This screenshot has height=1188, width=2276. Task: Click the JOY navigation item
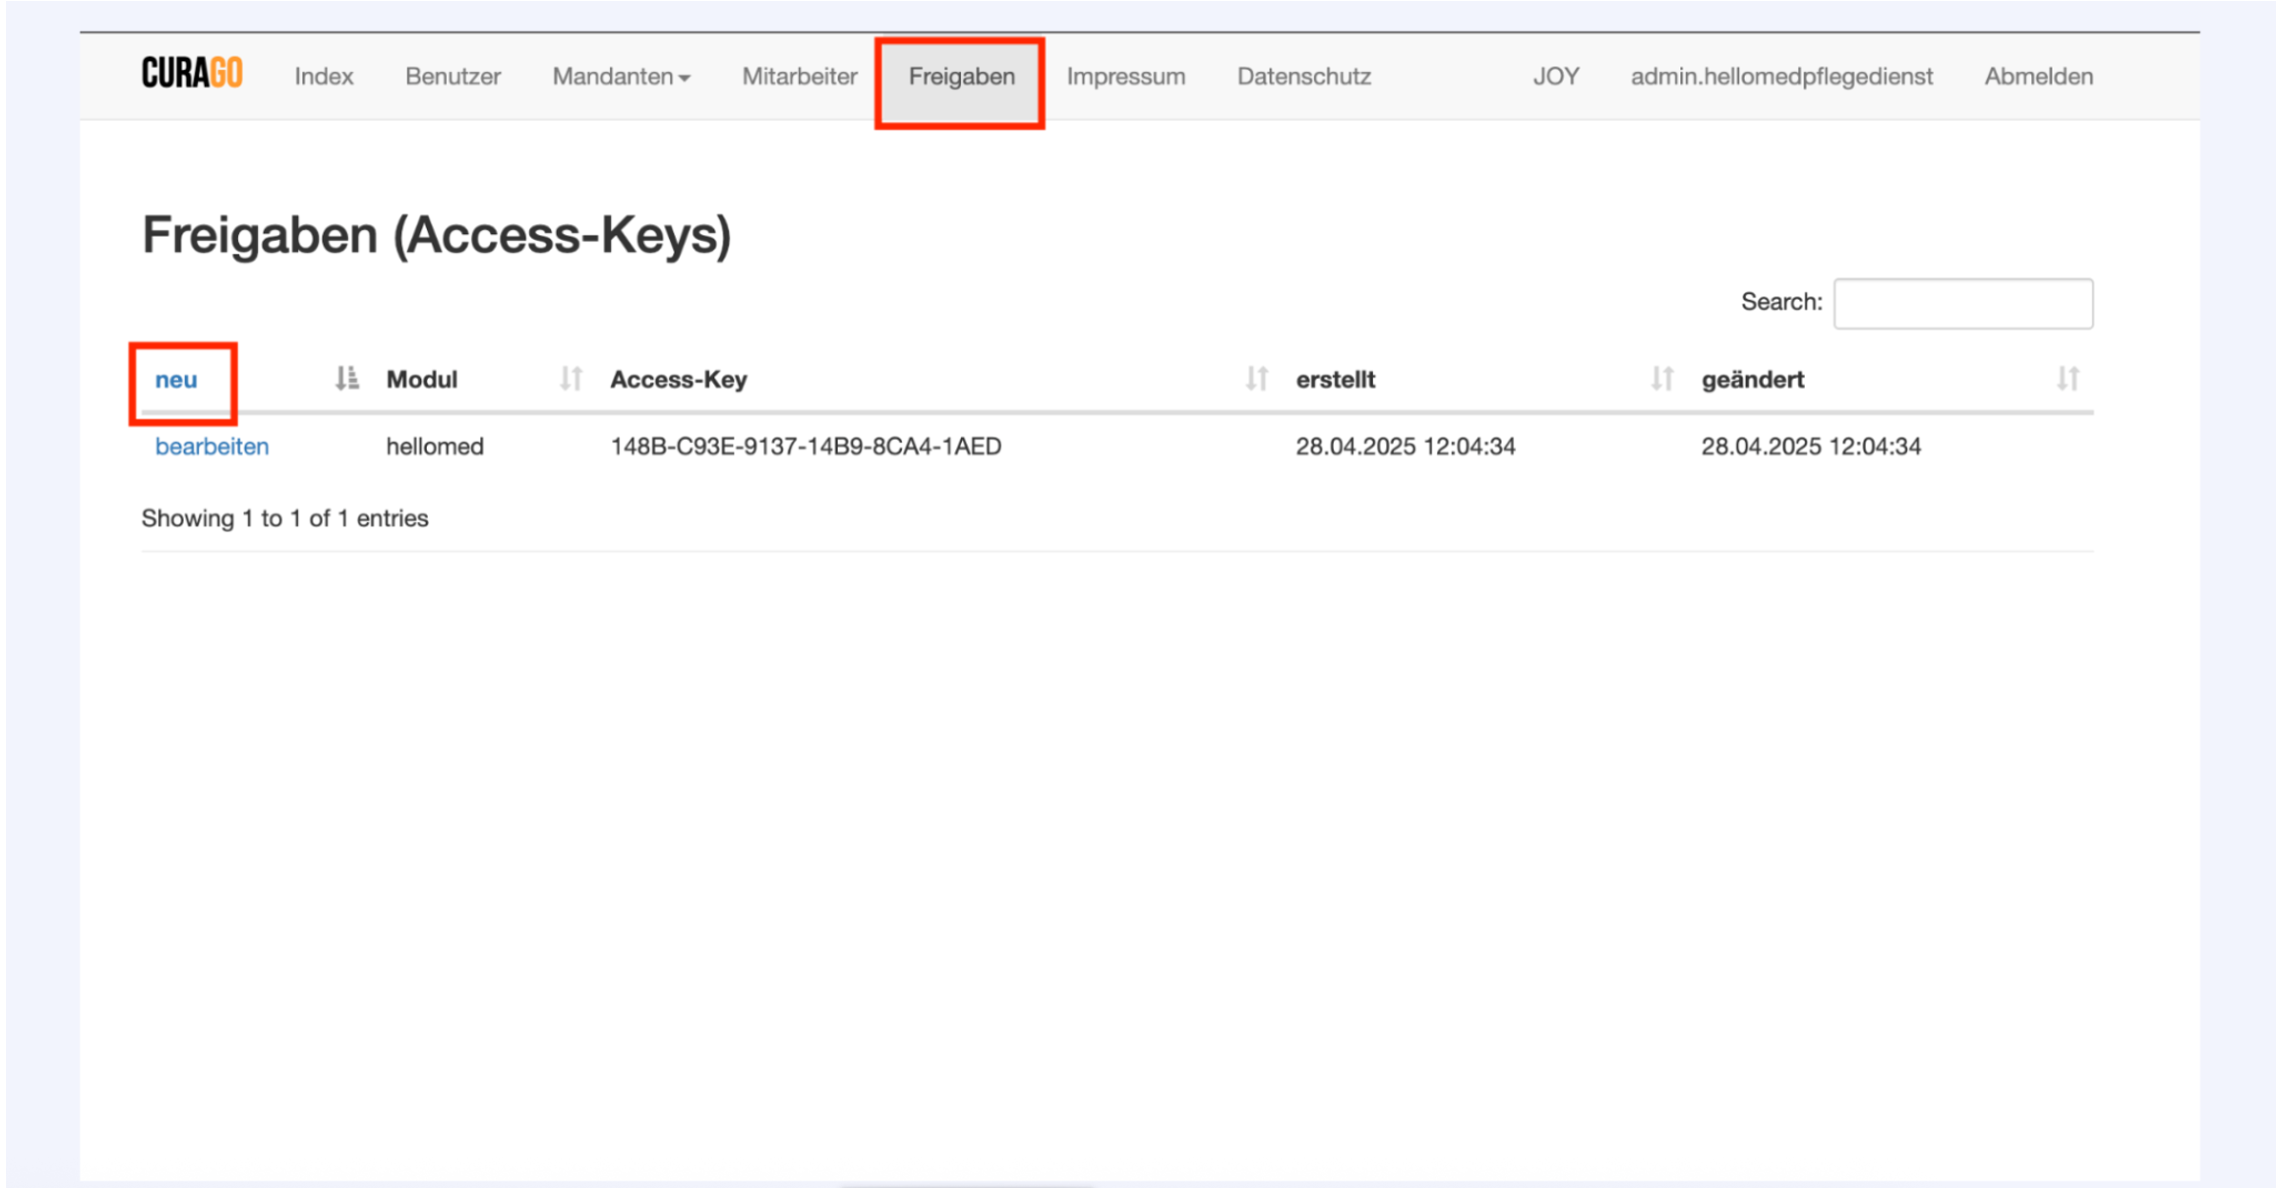coord(1555,77)
